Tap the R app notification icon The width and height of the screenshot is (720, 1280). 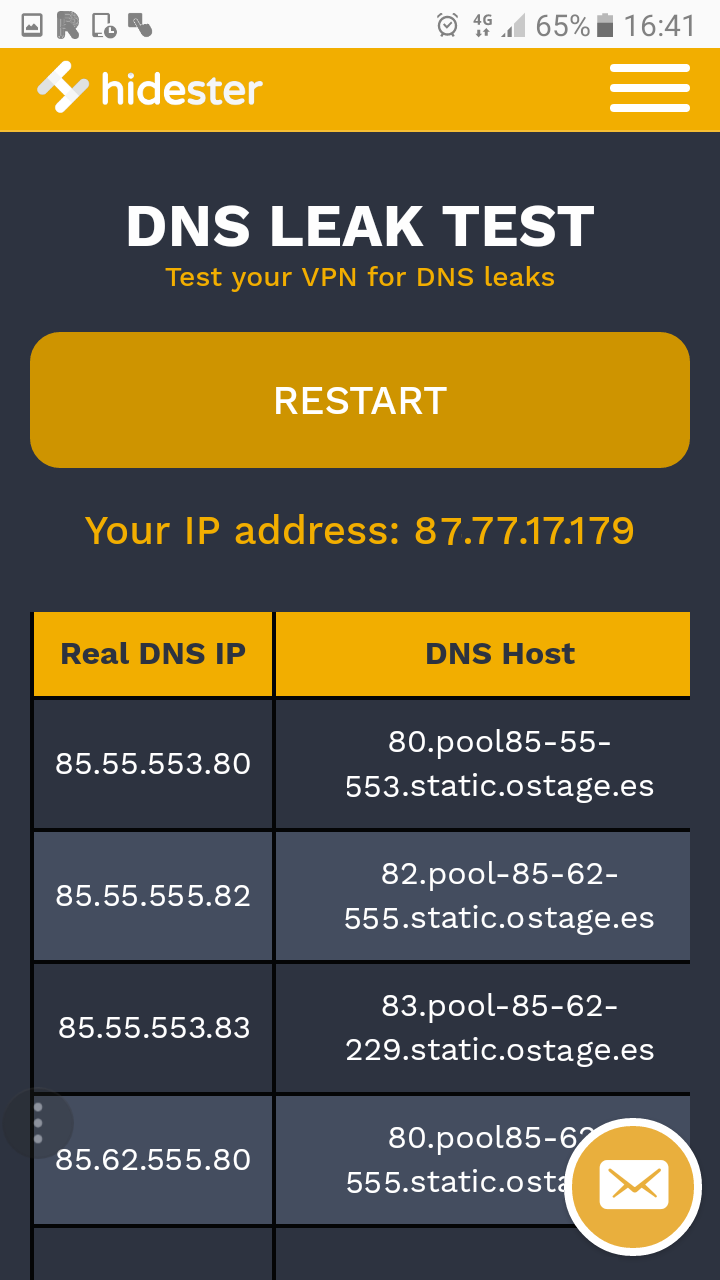click(68, 26)
